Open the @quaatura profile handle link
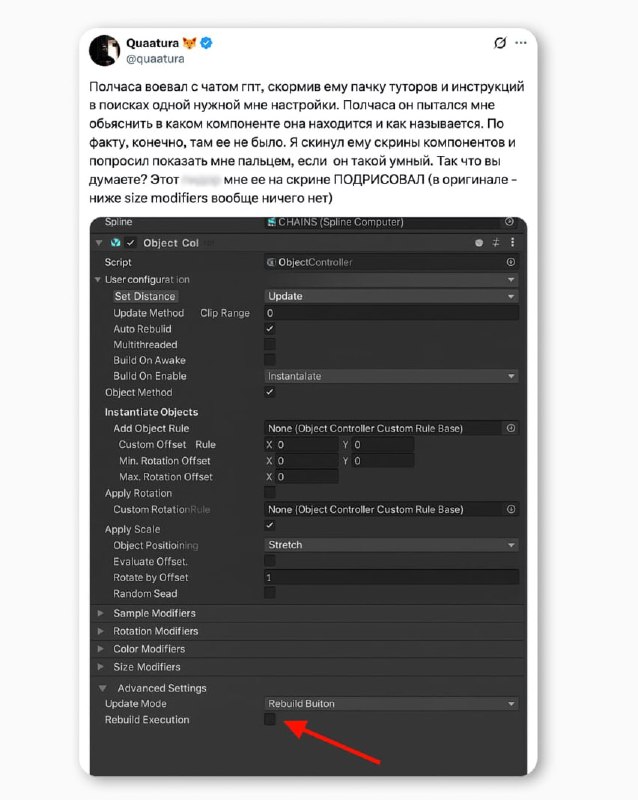The image size is (638, 800). (153, 59)
